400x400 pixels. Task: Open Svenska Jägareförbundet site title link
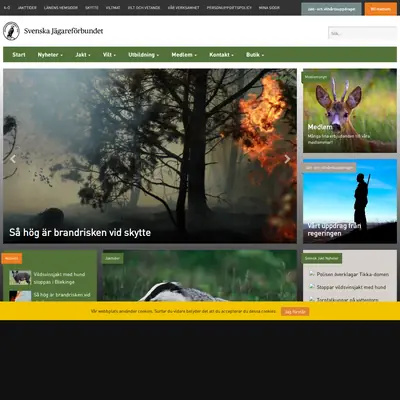coord(63,31)
